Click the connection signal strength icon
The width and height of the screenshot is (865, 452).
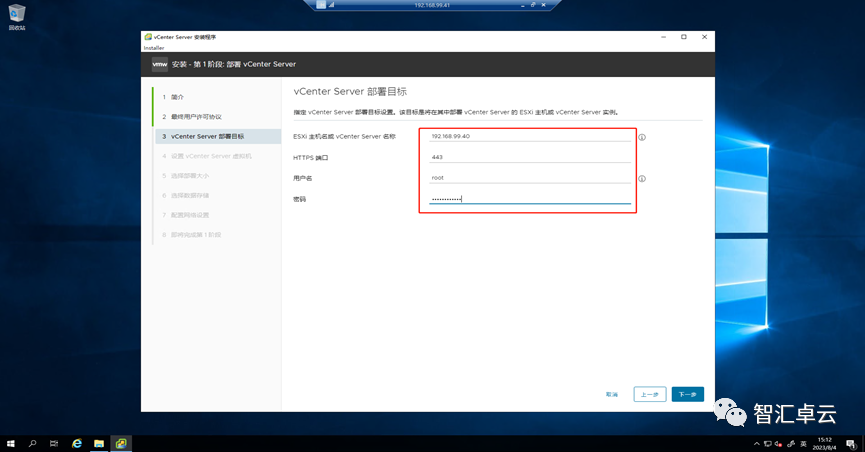[332, 5]
